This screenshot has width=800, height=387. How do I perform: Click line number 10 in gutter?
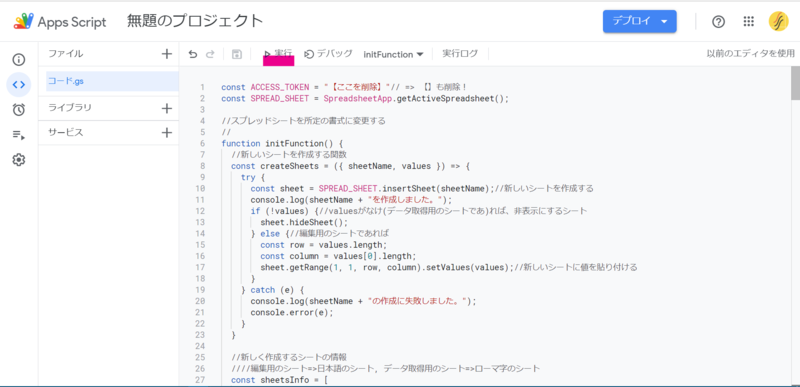coord(201,188)
